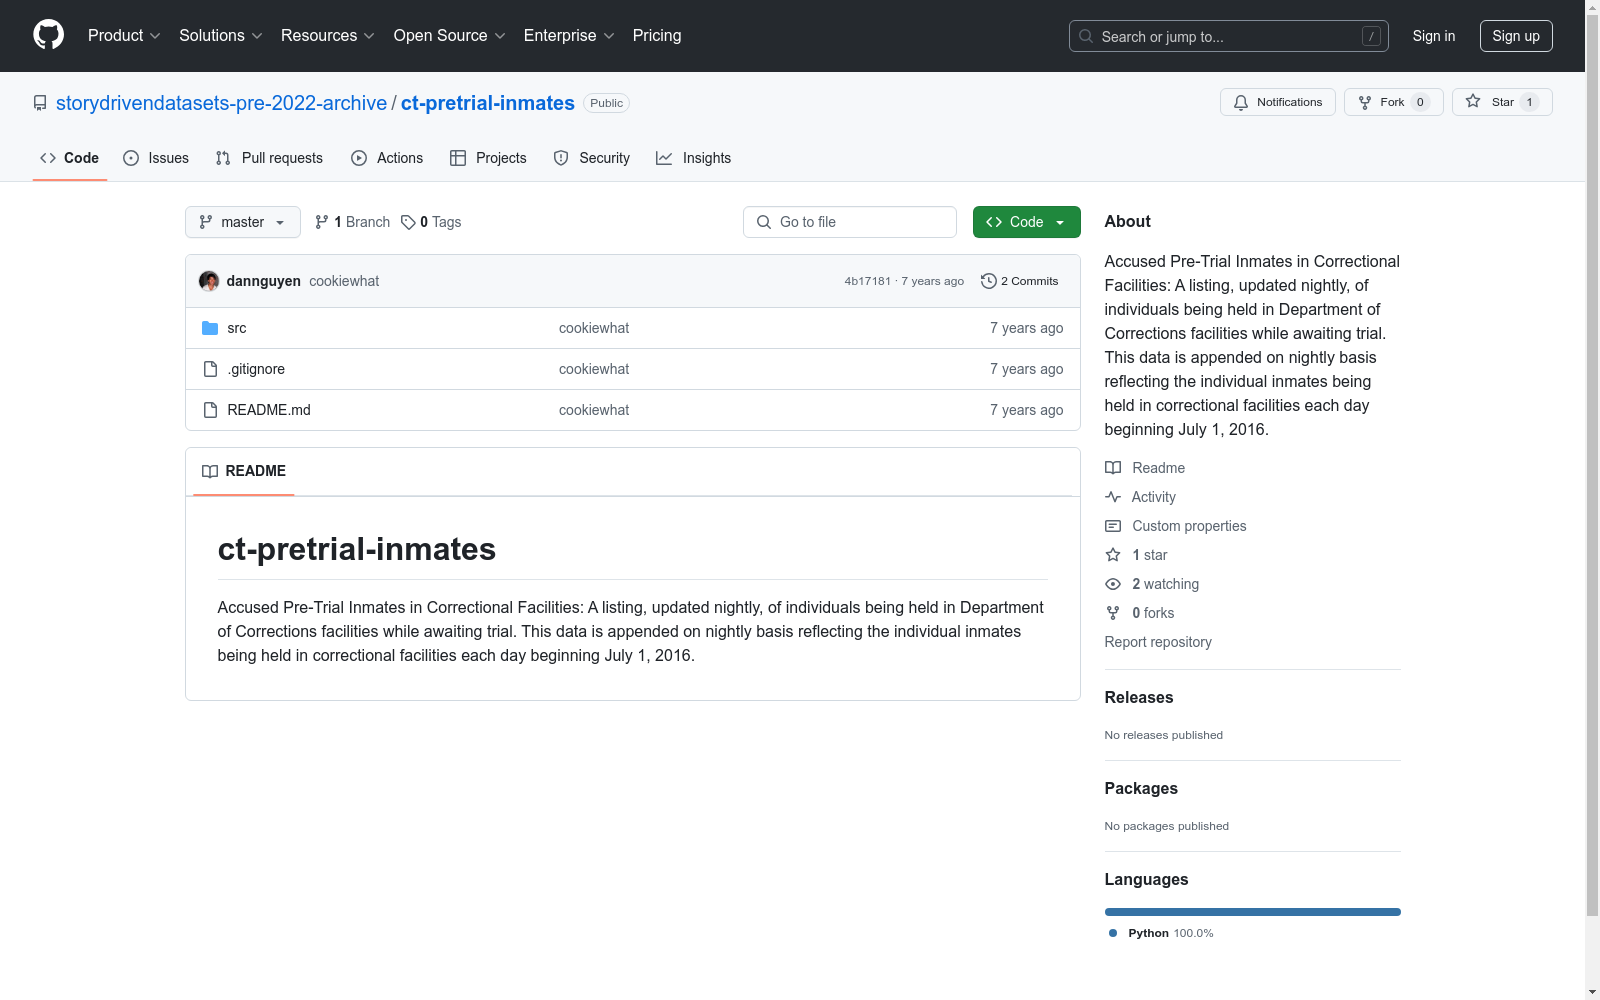Click the Python language bar
Viewport: 1600px width, 1000px height.
(x=1253, y=912)
